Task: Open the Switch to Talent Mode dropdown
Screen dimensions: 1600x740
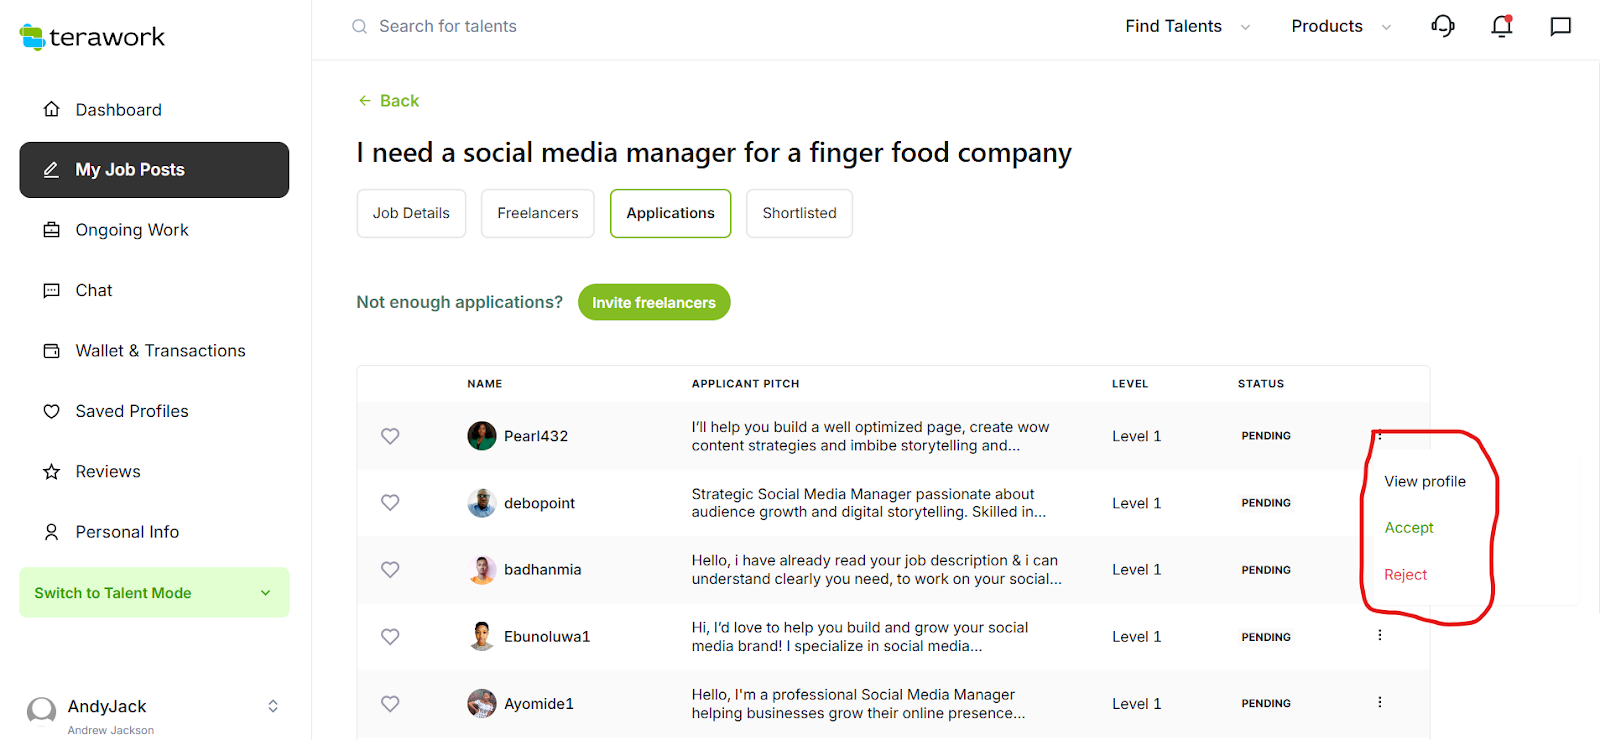Action: (154, 593)
